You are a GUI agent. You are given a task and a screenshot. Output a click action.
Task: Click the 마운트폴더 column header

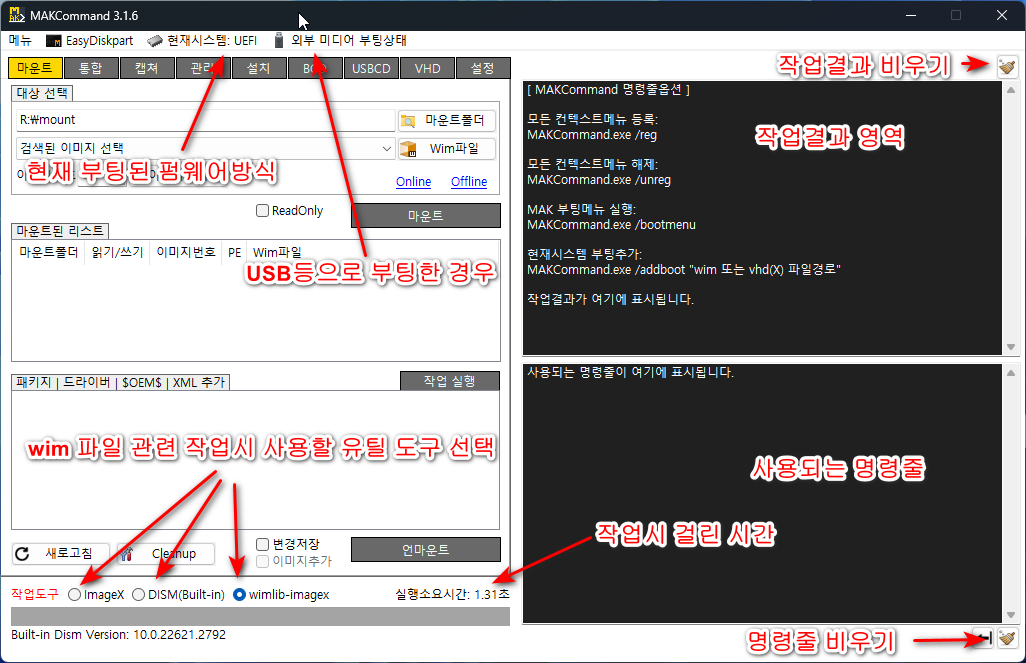pyautogui.click(x=49, y=253)
